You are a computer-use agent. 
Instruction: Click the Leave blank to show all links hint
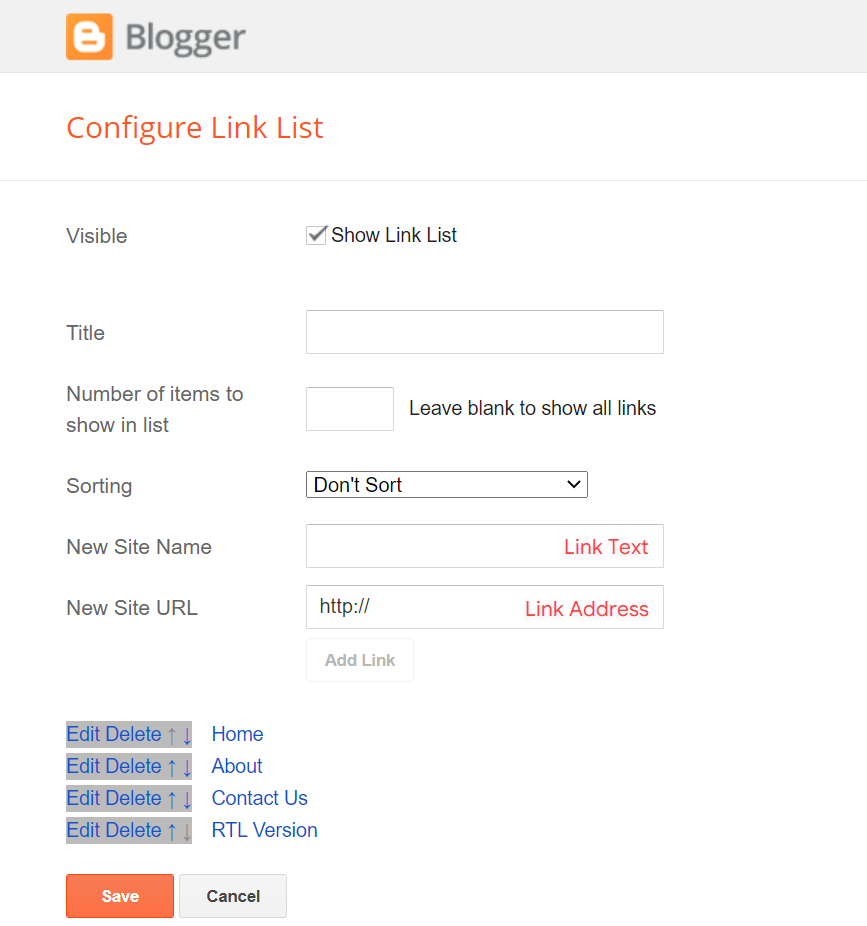tap(533, 408)
